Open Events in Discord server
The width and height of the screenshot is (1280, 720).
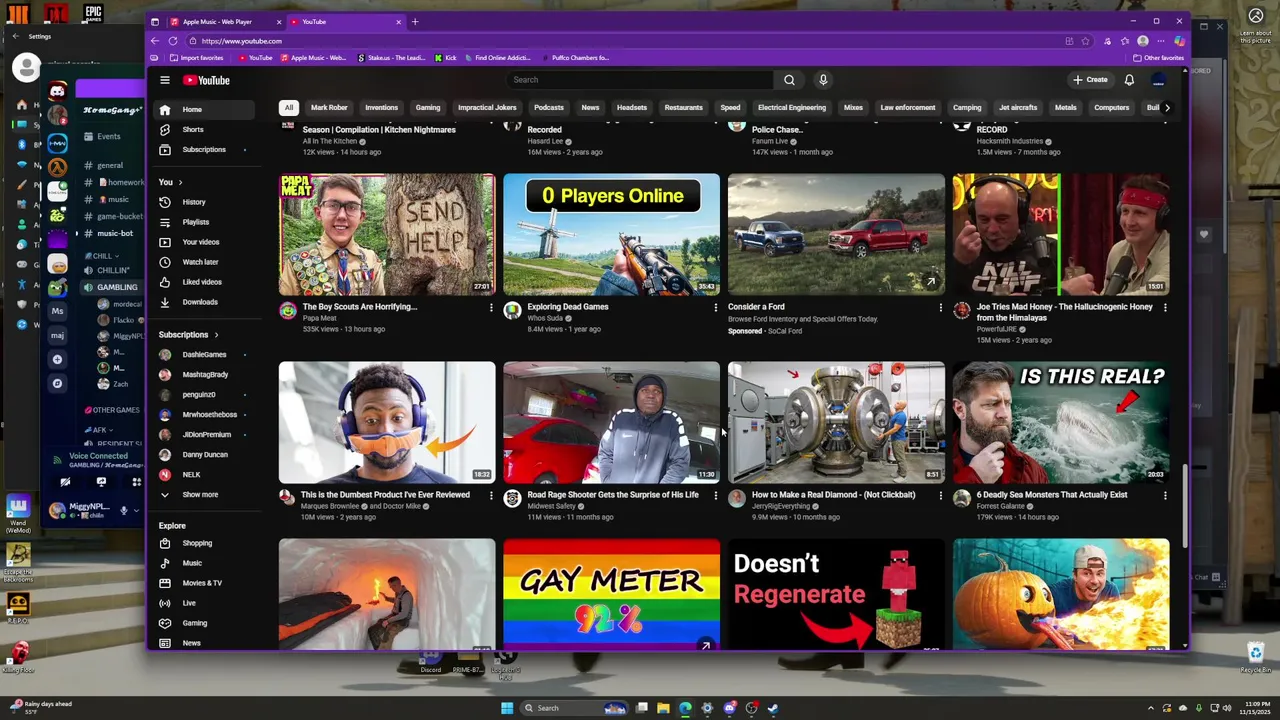(x=108, y=136)
